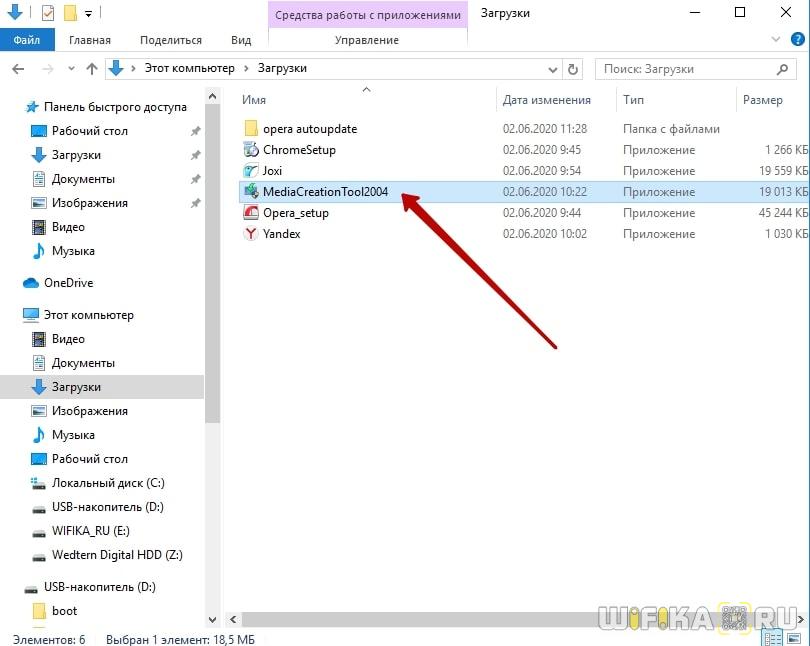Open the boot folder in sidebar

pyautogui.click(x=64, y=611)
